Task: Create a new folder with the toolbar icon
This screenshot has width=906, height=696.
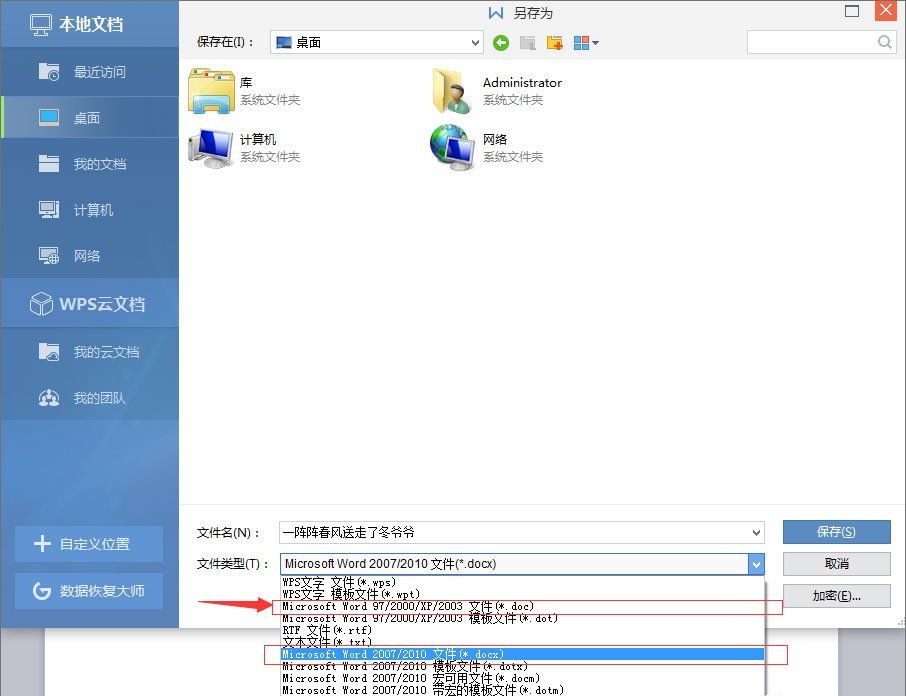Action: 555,42
